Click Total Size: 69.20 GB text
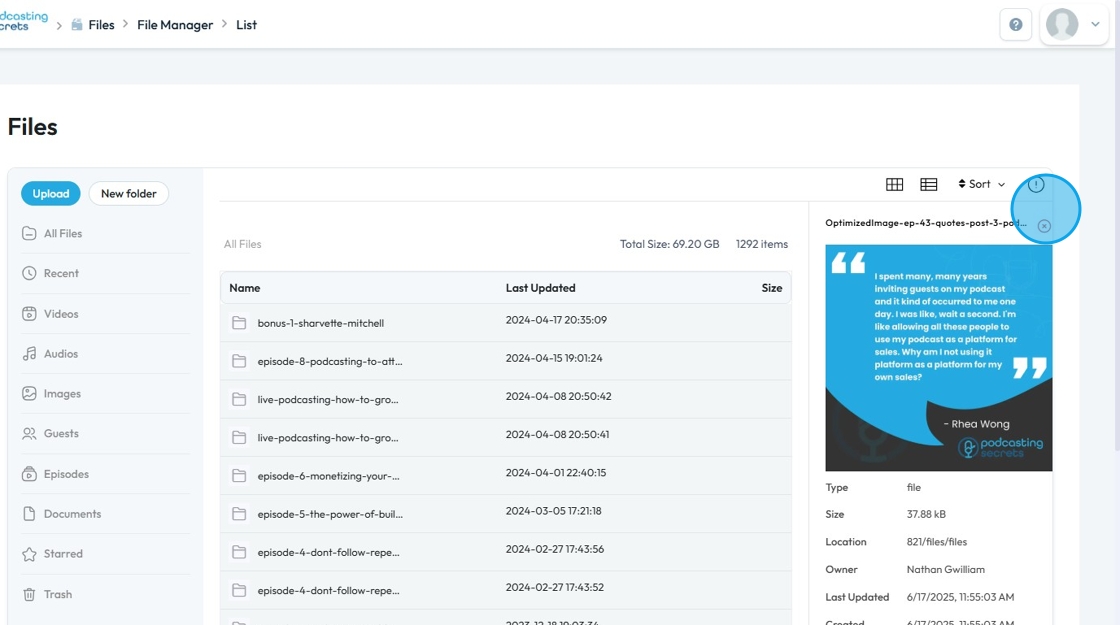This screenshot has width=1120, height=625. click(x=669, y=244)
